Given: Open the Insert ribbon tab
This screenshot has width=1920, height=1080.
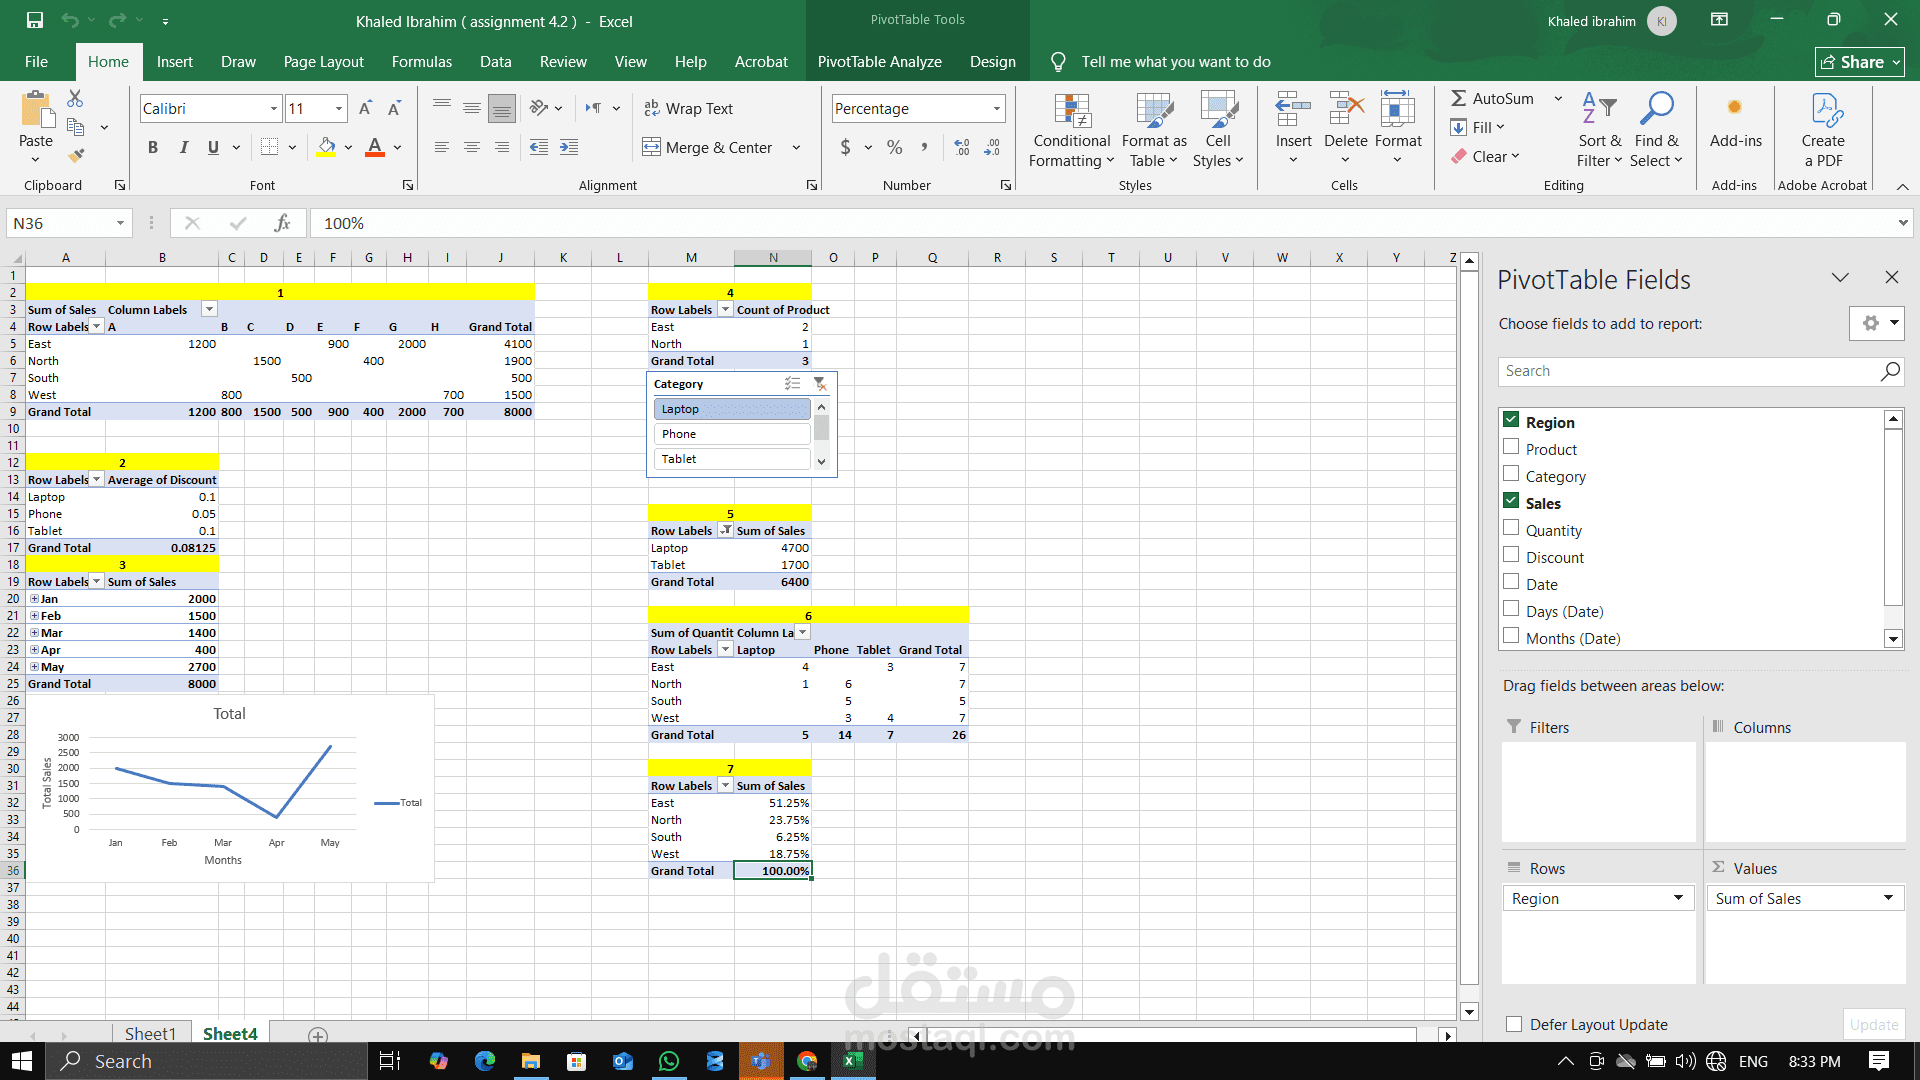Looking at the screenshot, I should click(x=174, y=61).
